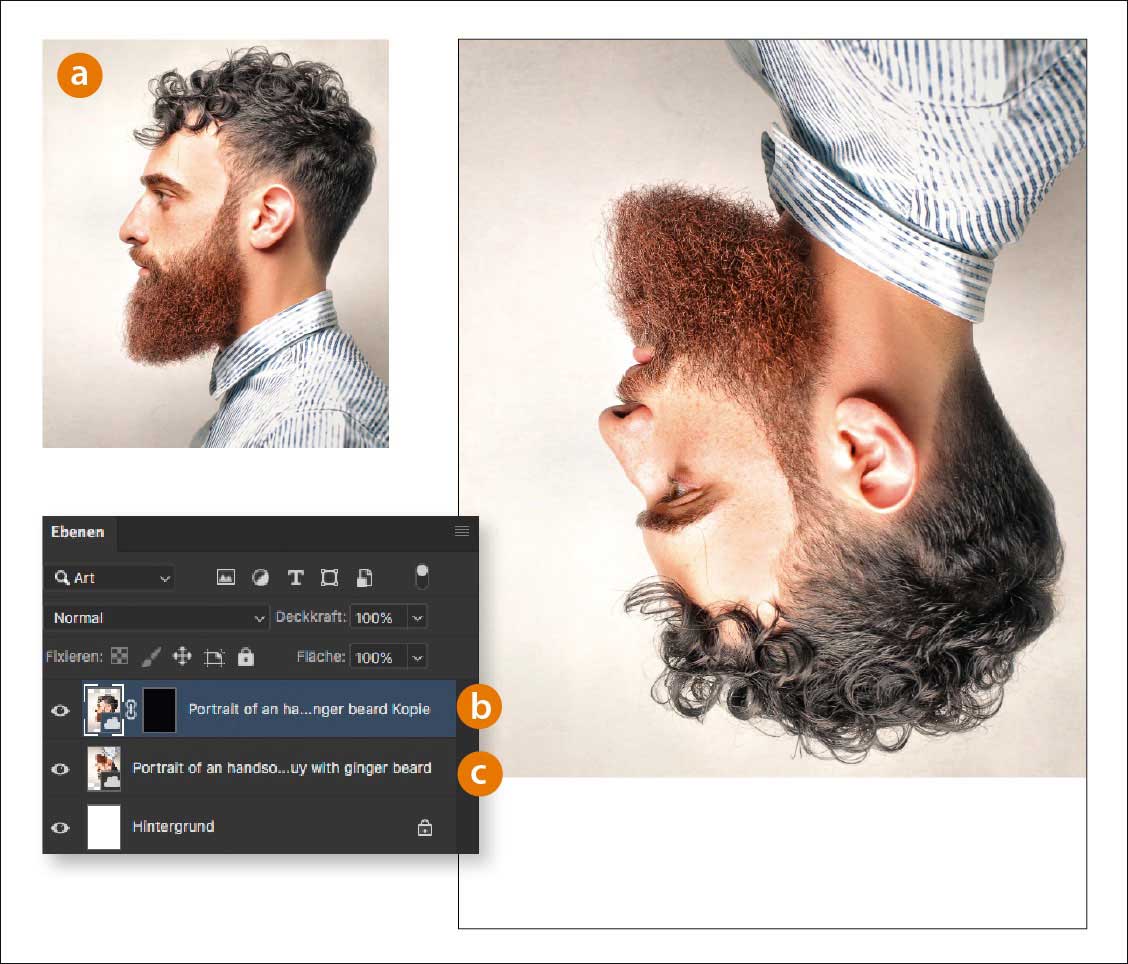Switch to the Ebenen tab

tap(78, 532)
